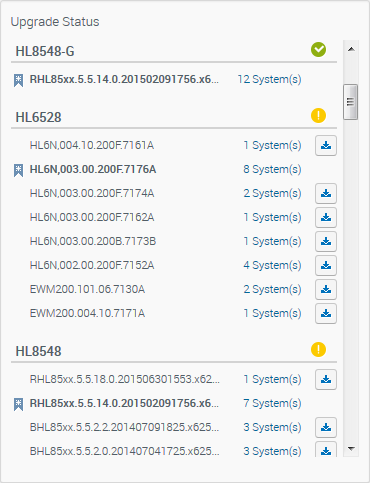Click download icon for HL6N,003.00.200F.7162A

(x=326, y=217)
